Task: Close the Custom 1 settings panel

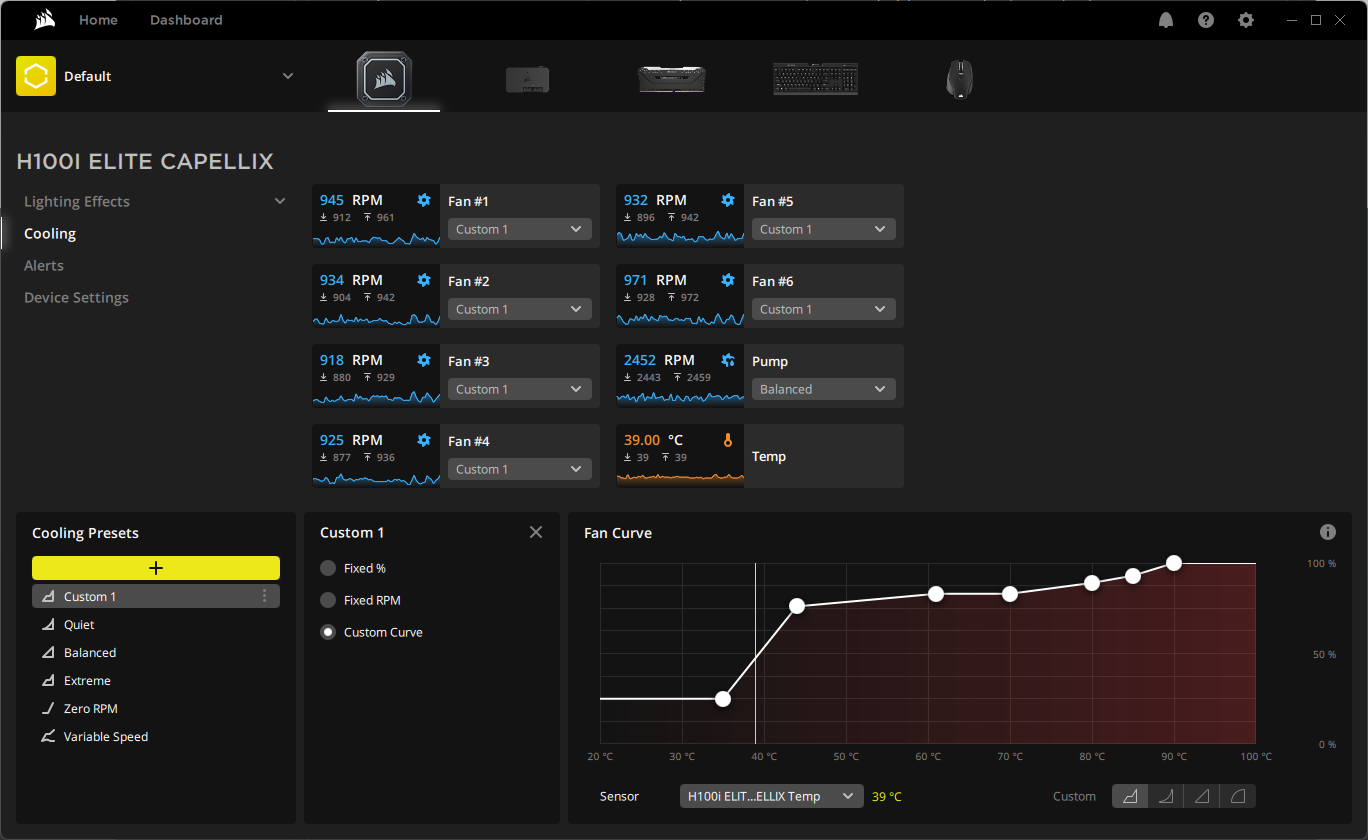Action: [x=536, y=532]
